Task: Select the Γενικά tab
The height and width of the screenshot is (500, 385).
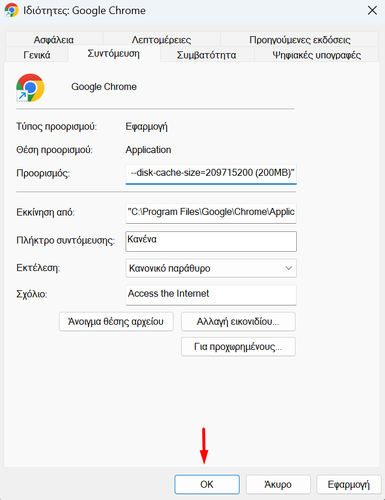Action: pyautogui.click(x=37, y=55)
